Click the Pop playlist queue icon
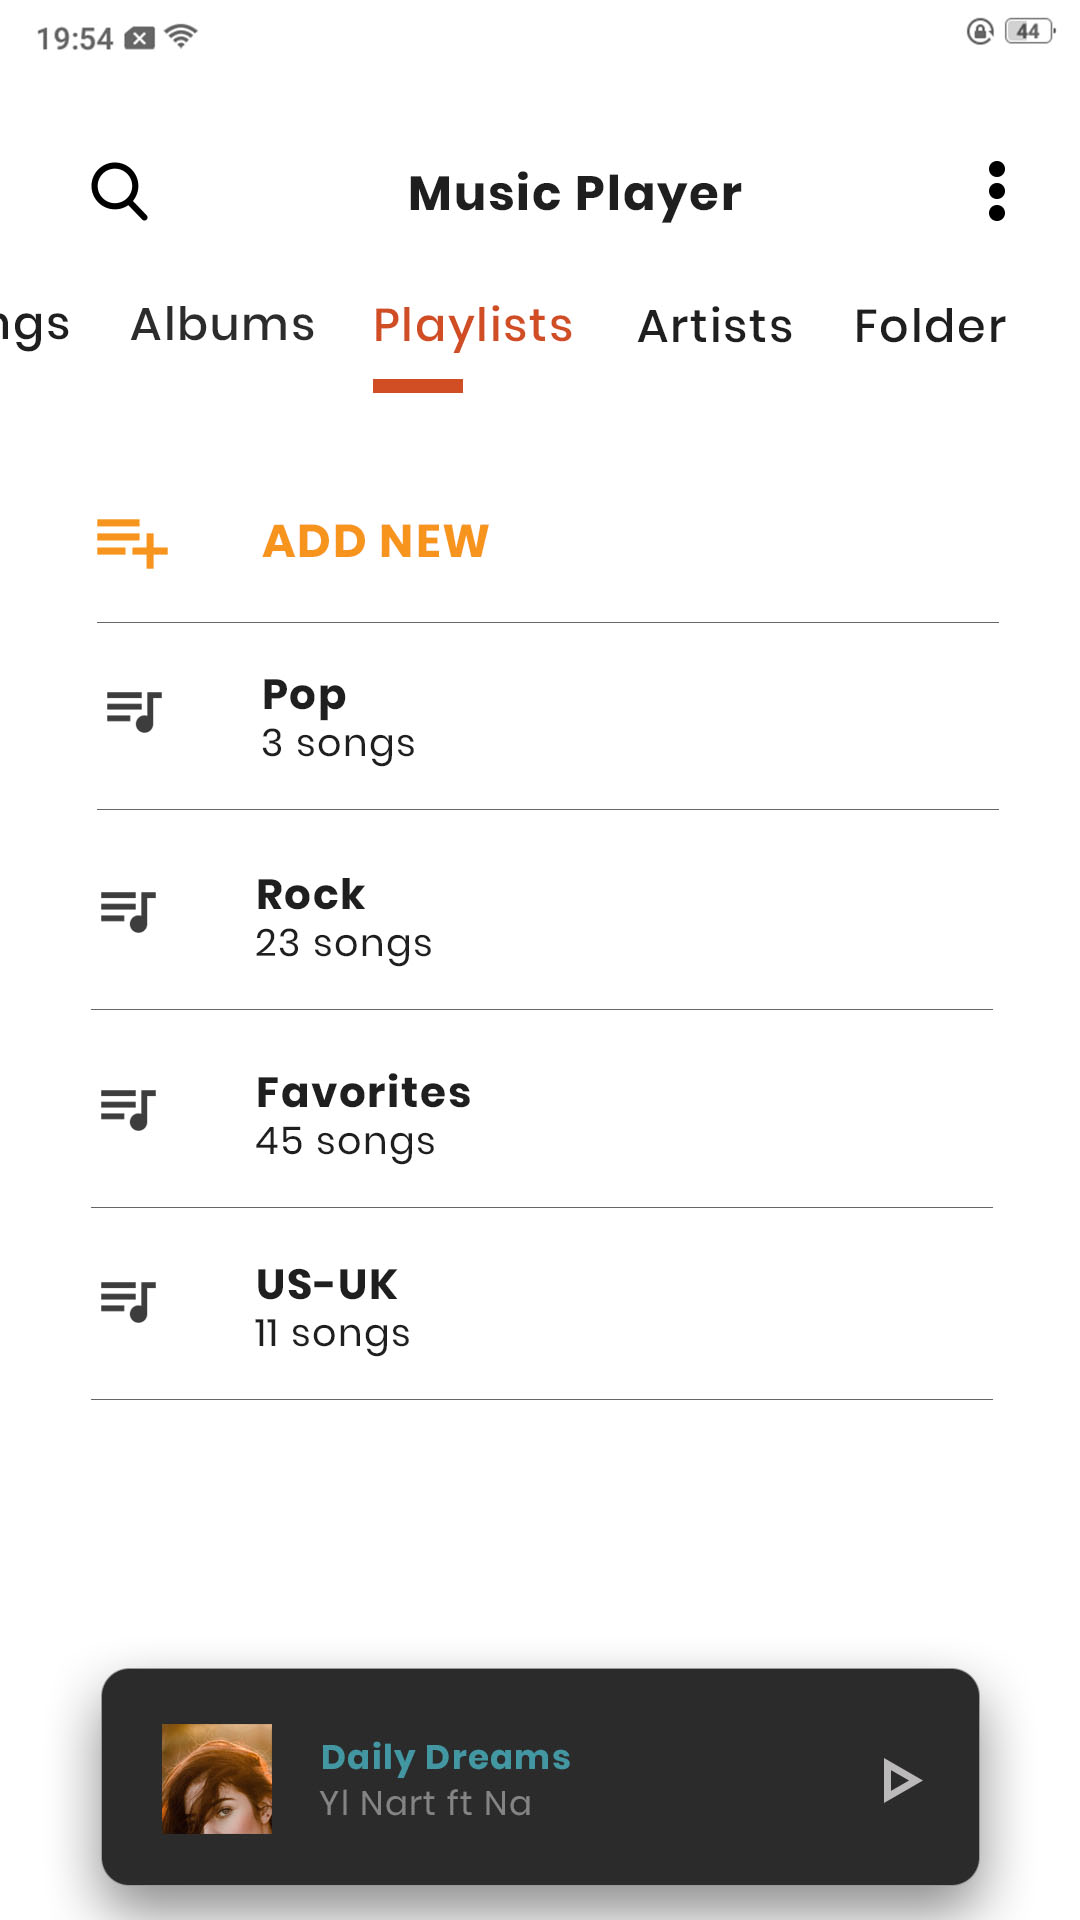Viewport: 1080px width, 1920px height. click(x=134, y=712)
